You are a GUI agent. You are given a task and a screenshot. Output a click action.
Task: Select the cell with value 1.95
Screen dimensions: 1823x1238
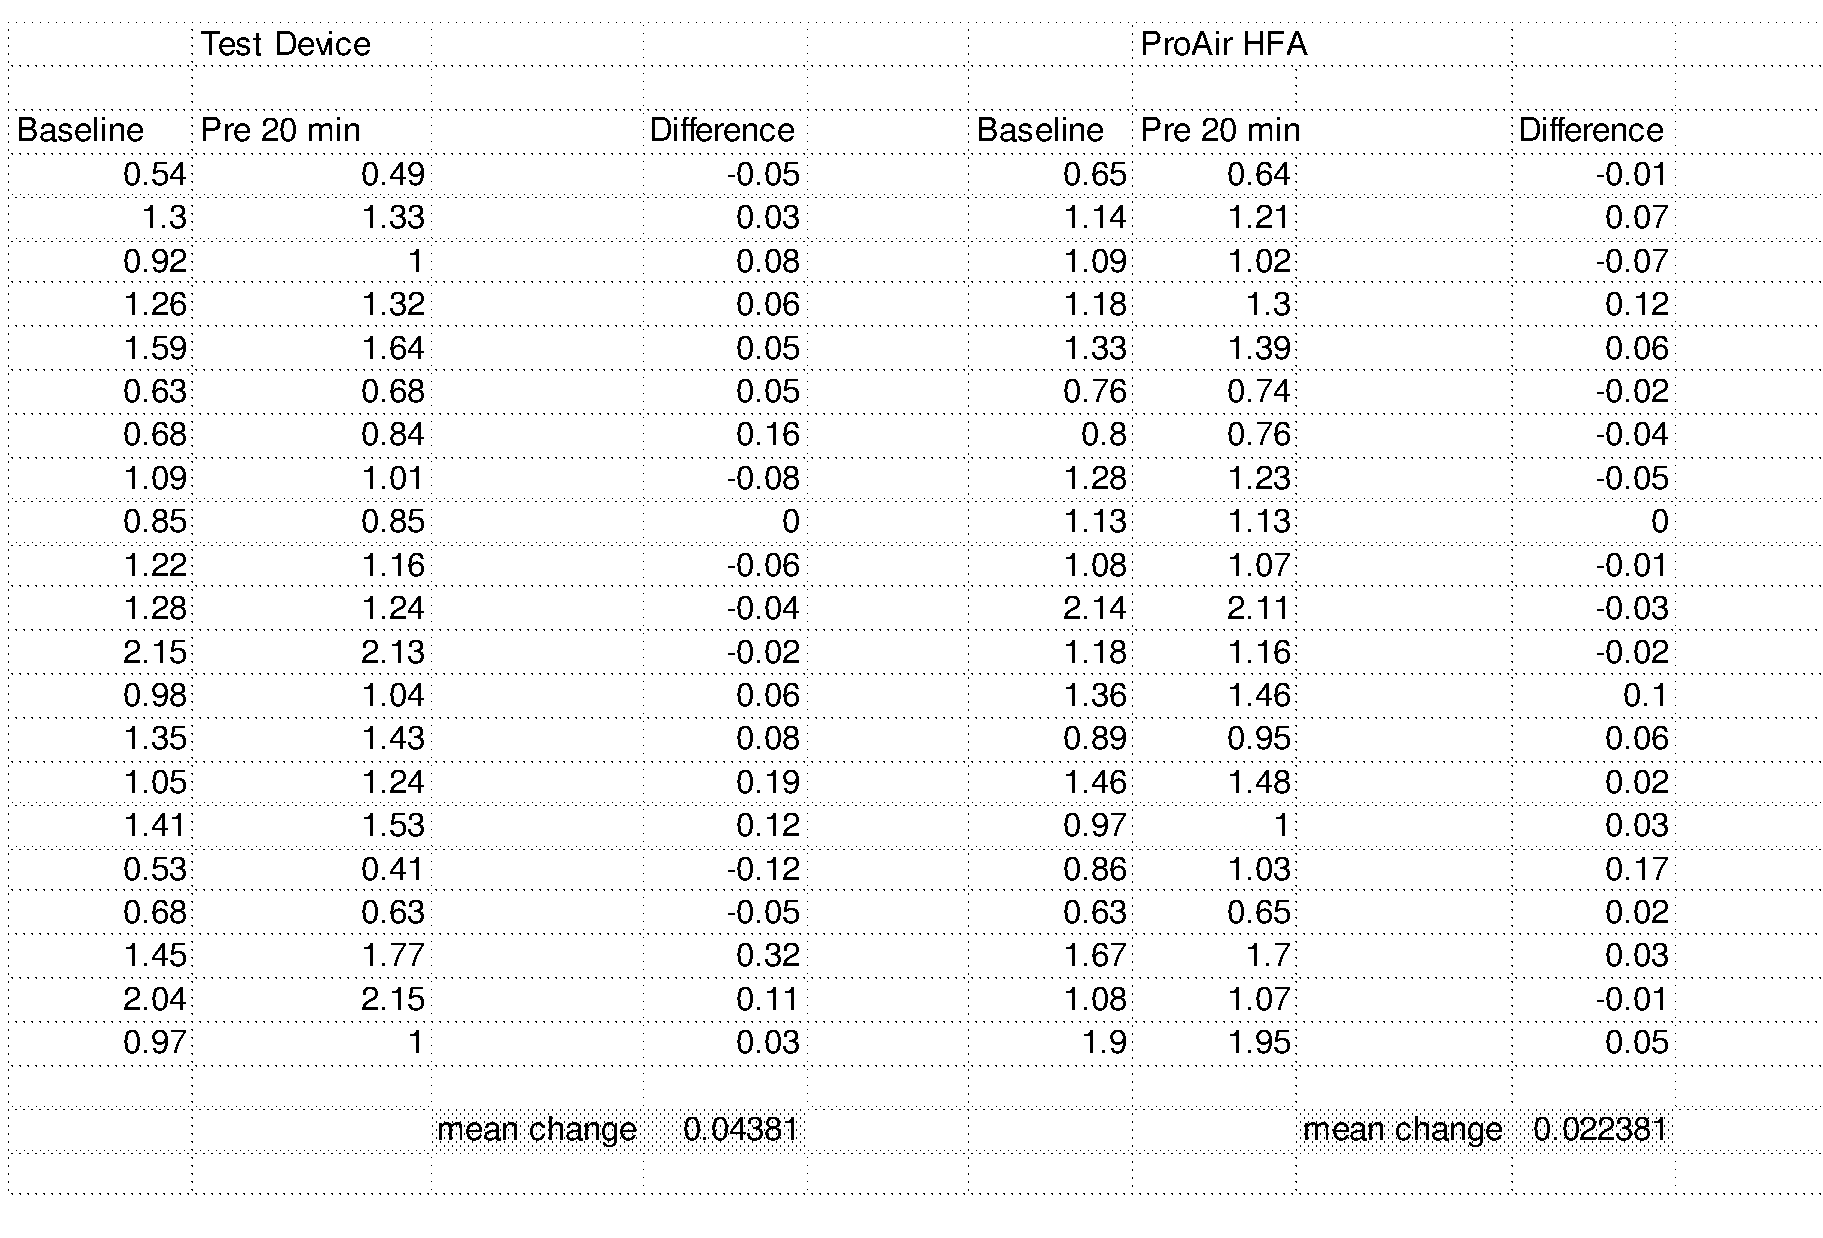coord(1258,1042)
